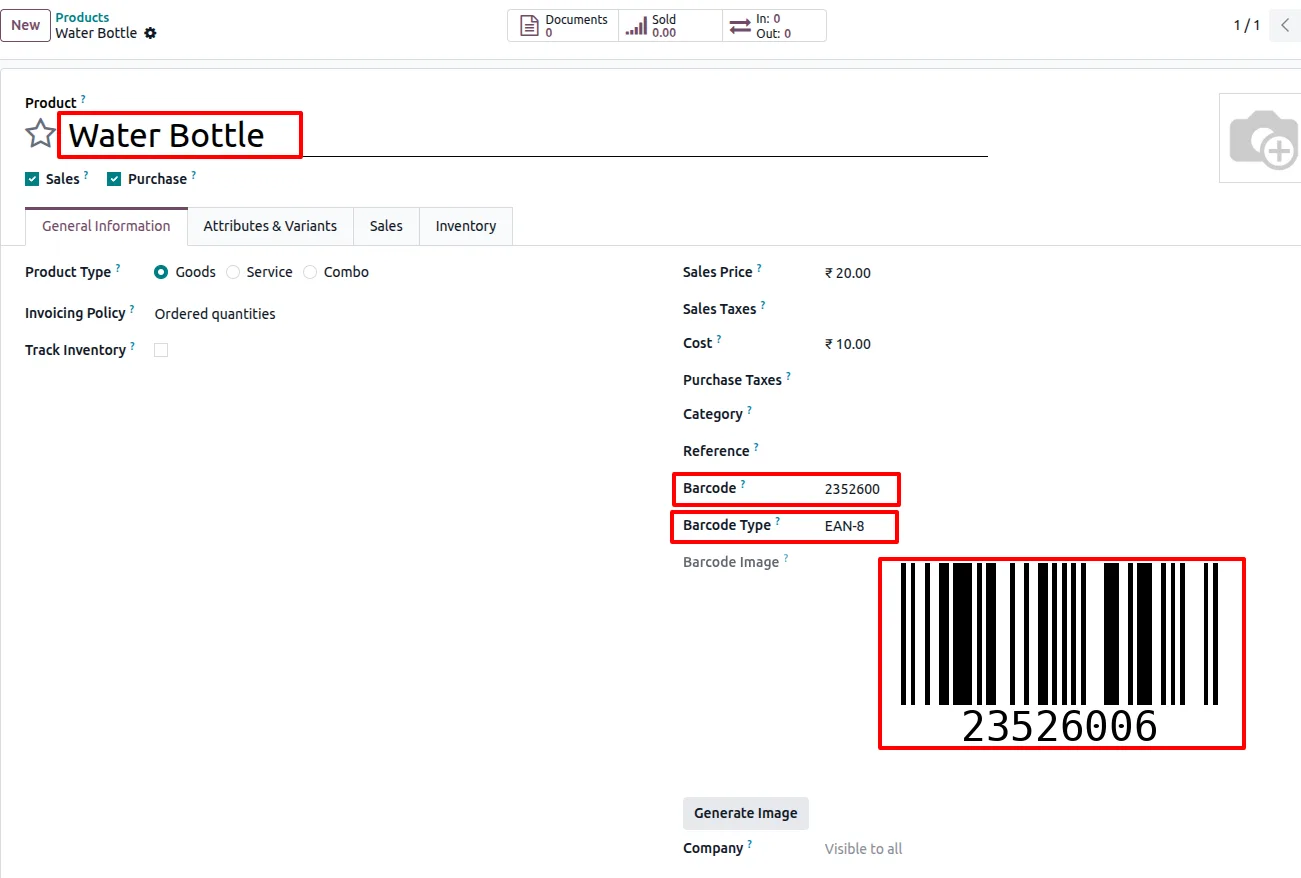The width and height of the screenshot is (1301, 878).
Task: Open the Documents smart button
Action: pyautogui.click(x=563, y=26)
